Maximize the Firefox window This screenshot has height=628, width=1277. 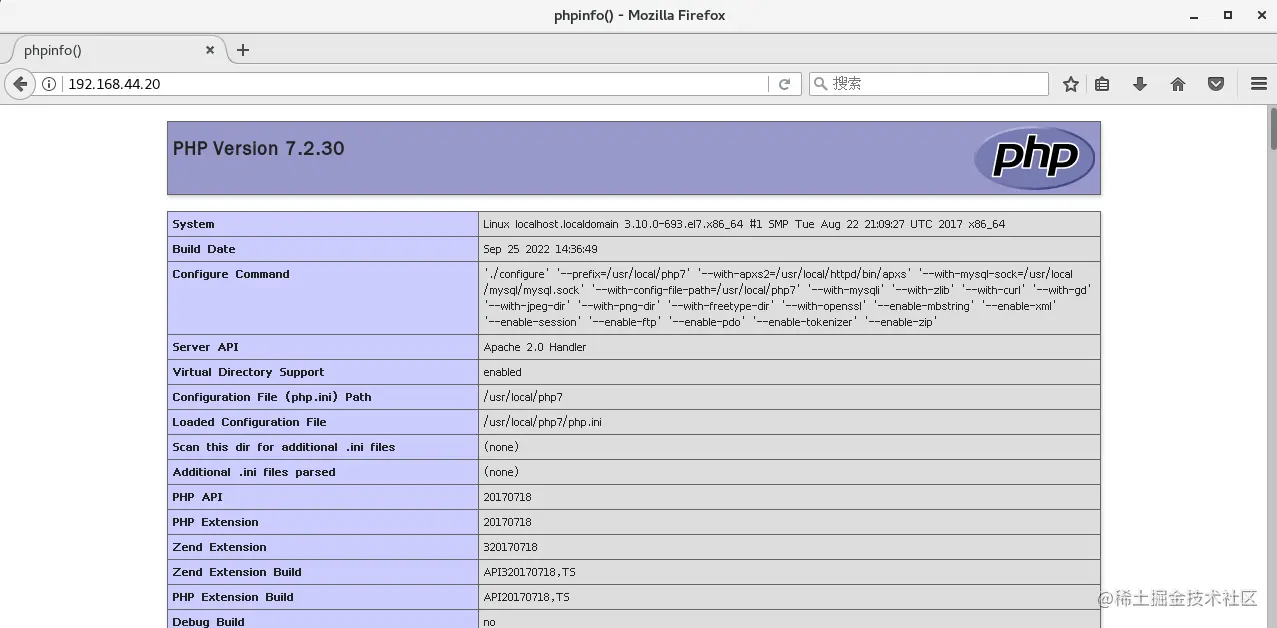pos(1228,15)
